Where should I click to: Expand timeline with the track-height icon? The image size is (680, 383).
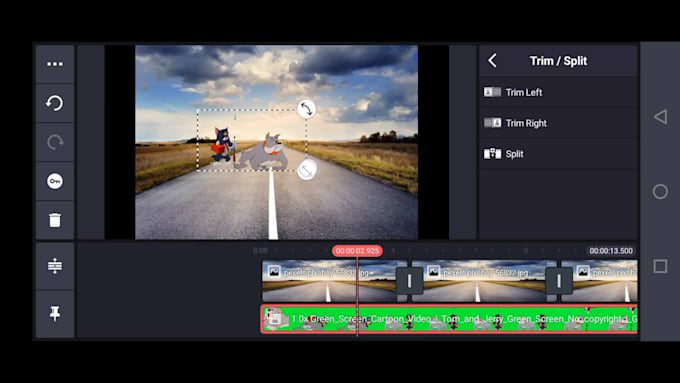pos(55,265)
